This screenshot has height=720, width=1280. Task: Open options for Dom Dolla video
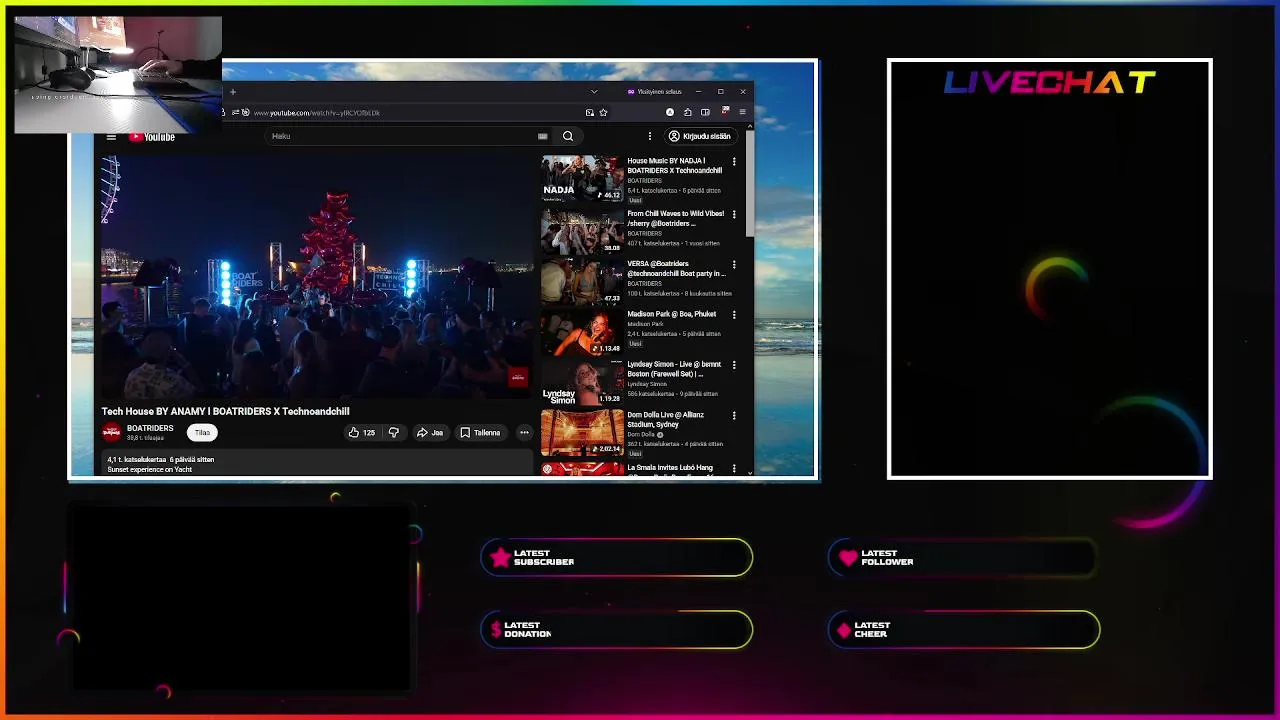(734, 416)
